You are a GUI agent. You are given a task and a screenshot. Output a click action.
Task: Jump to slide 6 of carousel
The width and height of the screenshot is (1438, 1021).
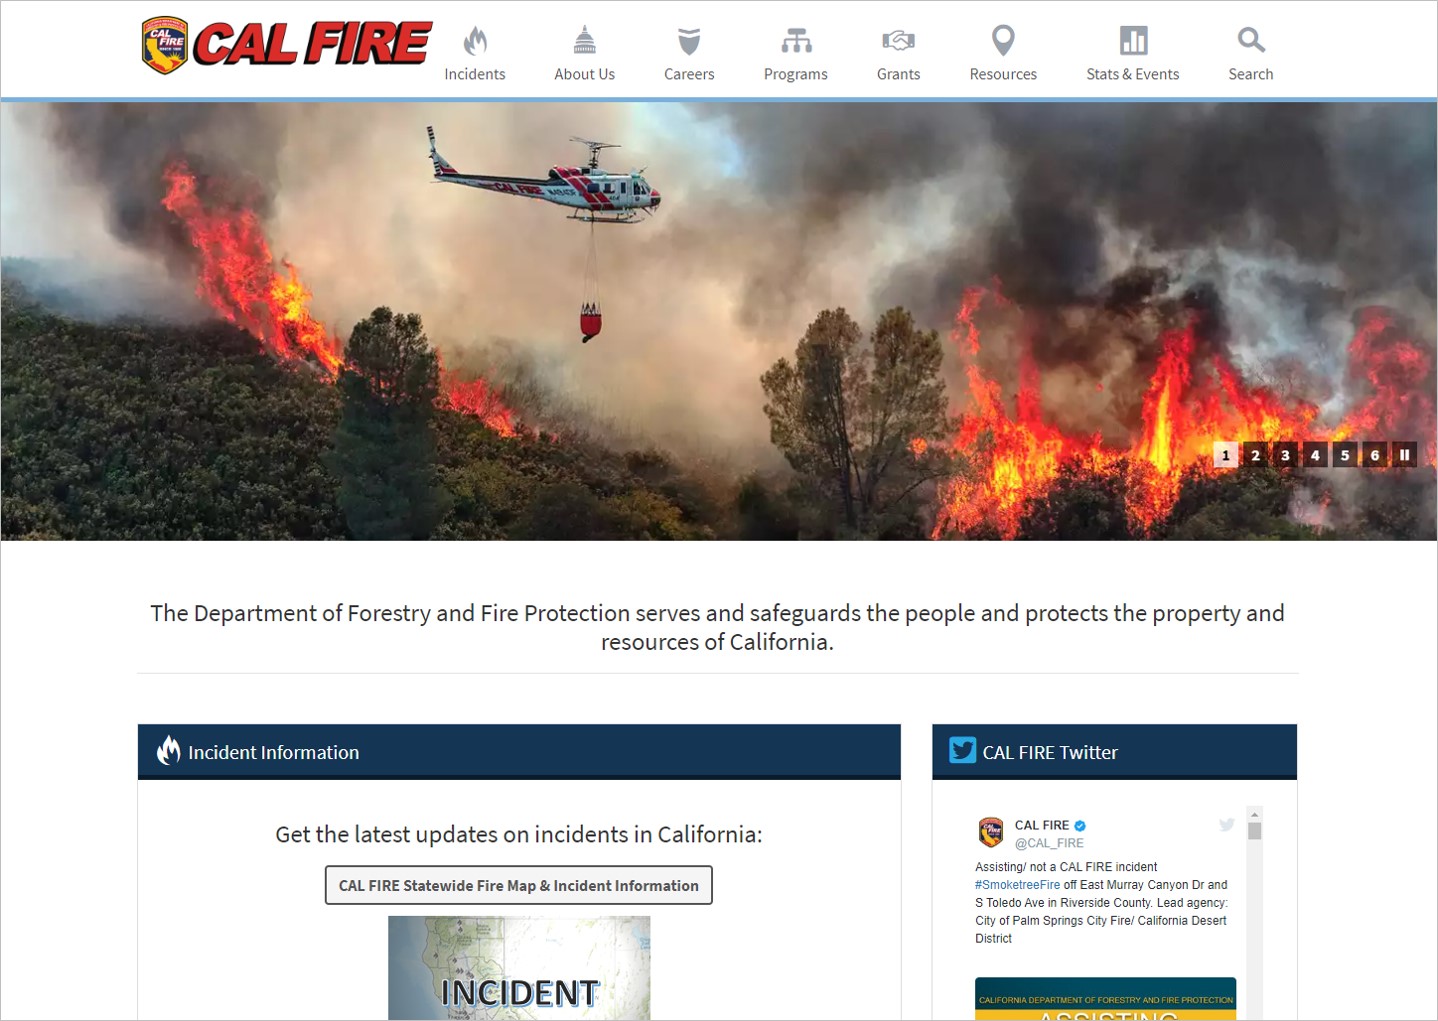click(1375, 455)
